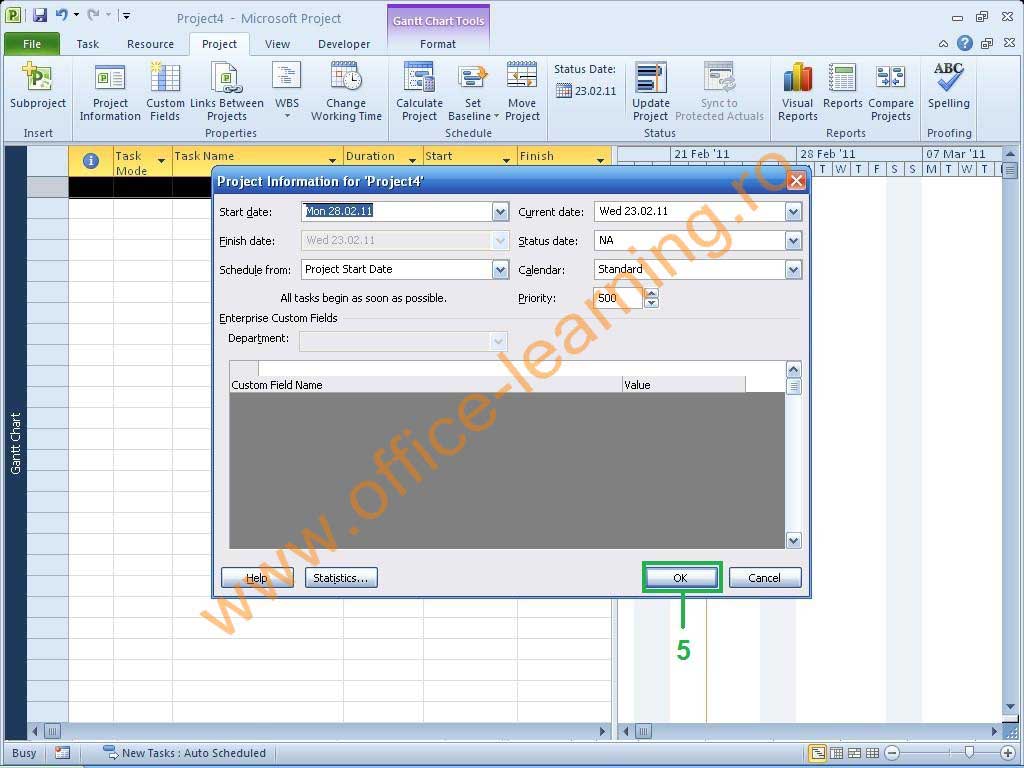Screen dimensions: 1024x768
Task: Click Update Project icon
Action: [650, 91]
